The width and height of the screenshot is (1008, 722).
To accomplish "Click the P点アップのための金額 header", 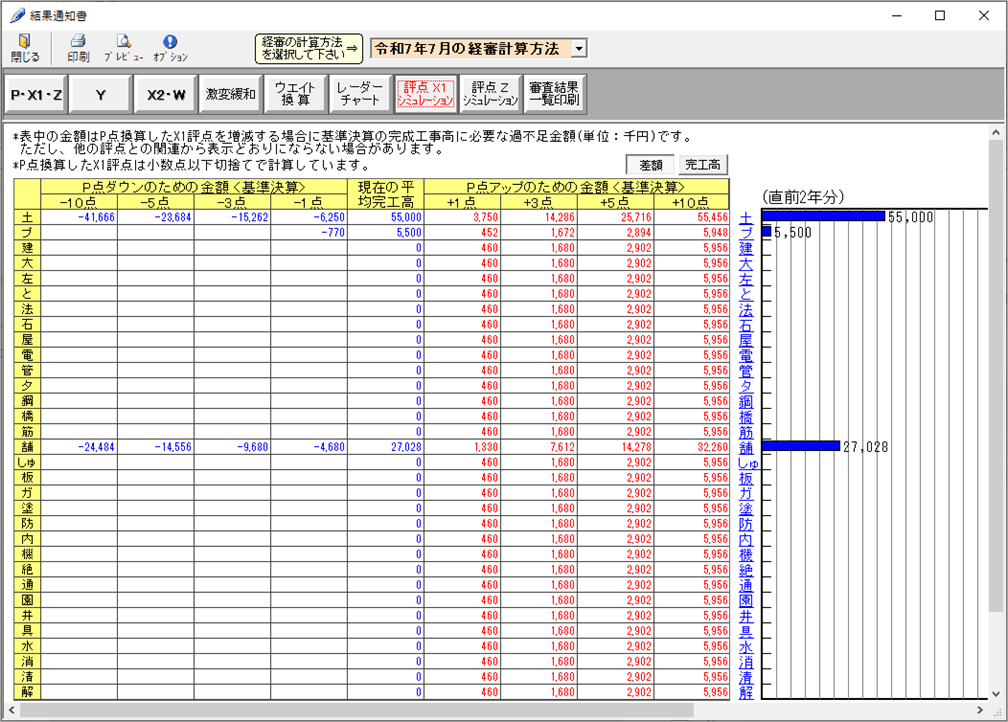I will 577,187.
